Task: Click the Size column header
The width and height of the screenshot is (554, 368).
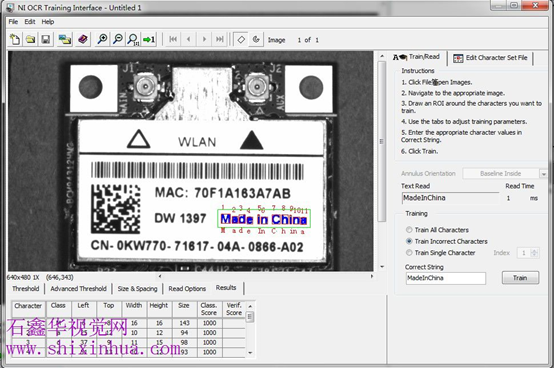Action: pos(184,309)
